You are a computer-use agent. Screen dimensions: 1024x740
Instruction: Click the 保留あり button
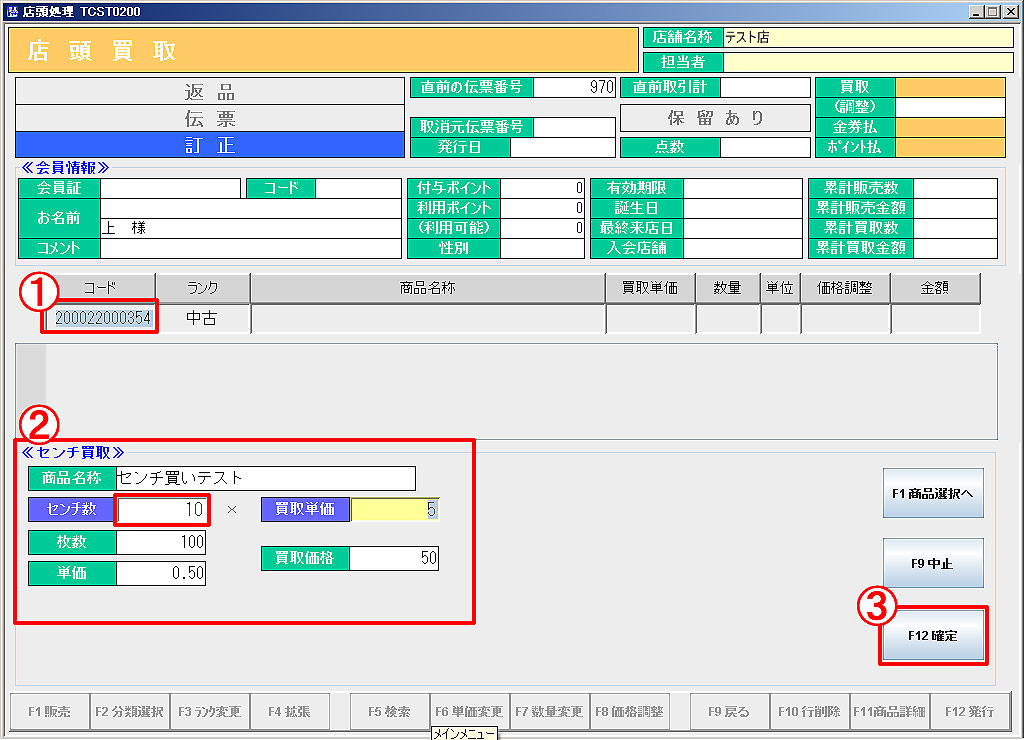[x=715, y=118]
